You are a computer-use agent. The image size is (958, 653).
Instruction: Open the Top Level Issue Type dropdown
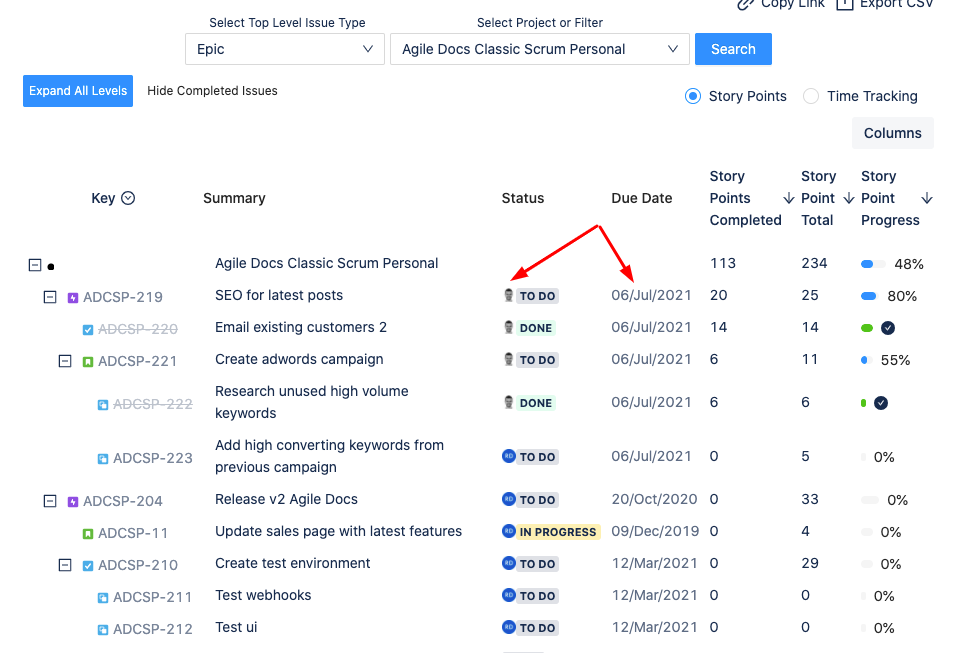tap(285, 49)
